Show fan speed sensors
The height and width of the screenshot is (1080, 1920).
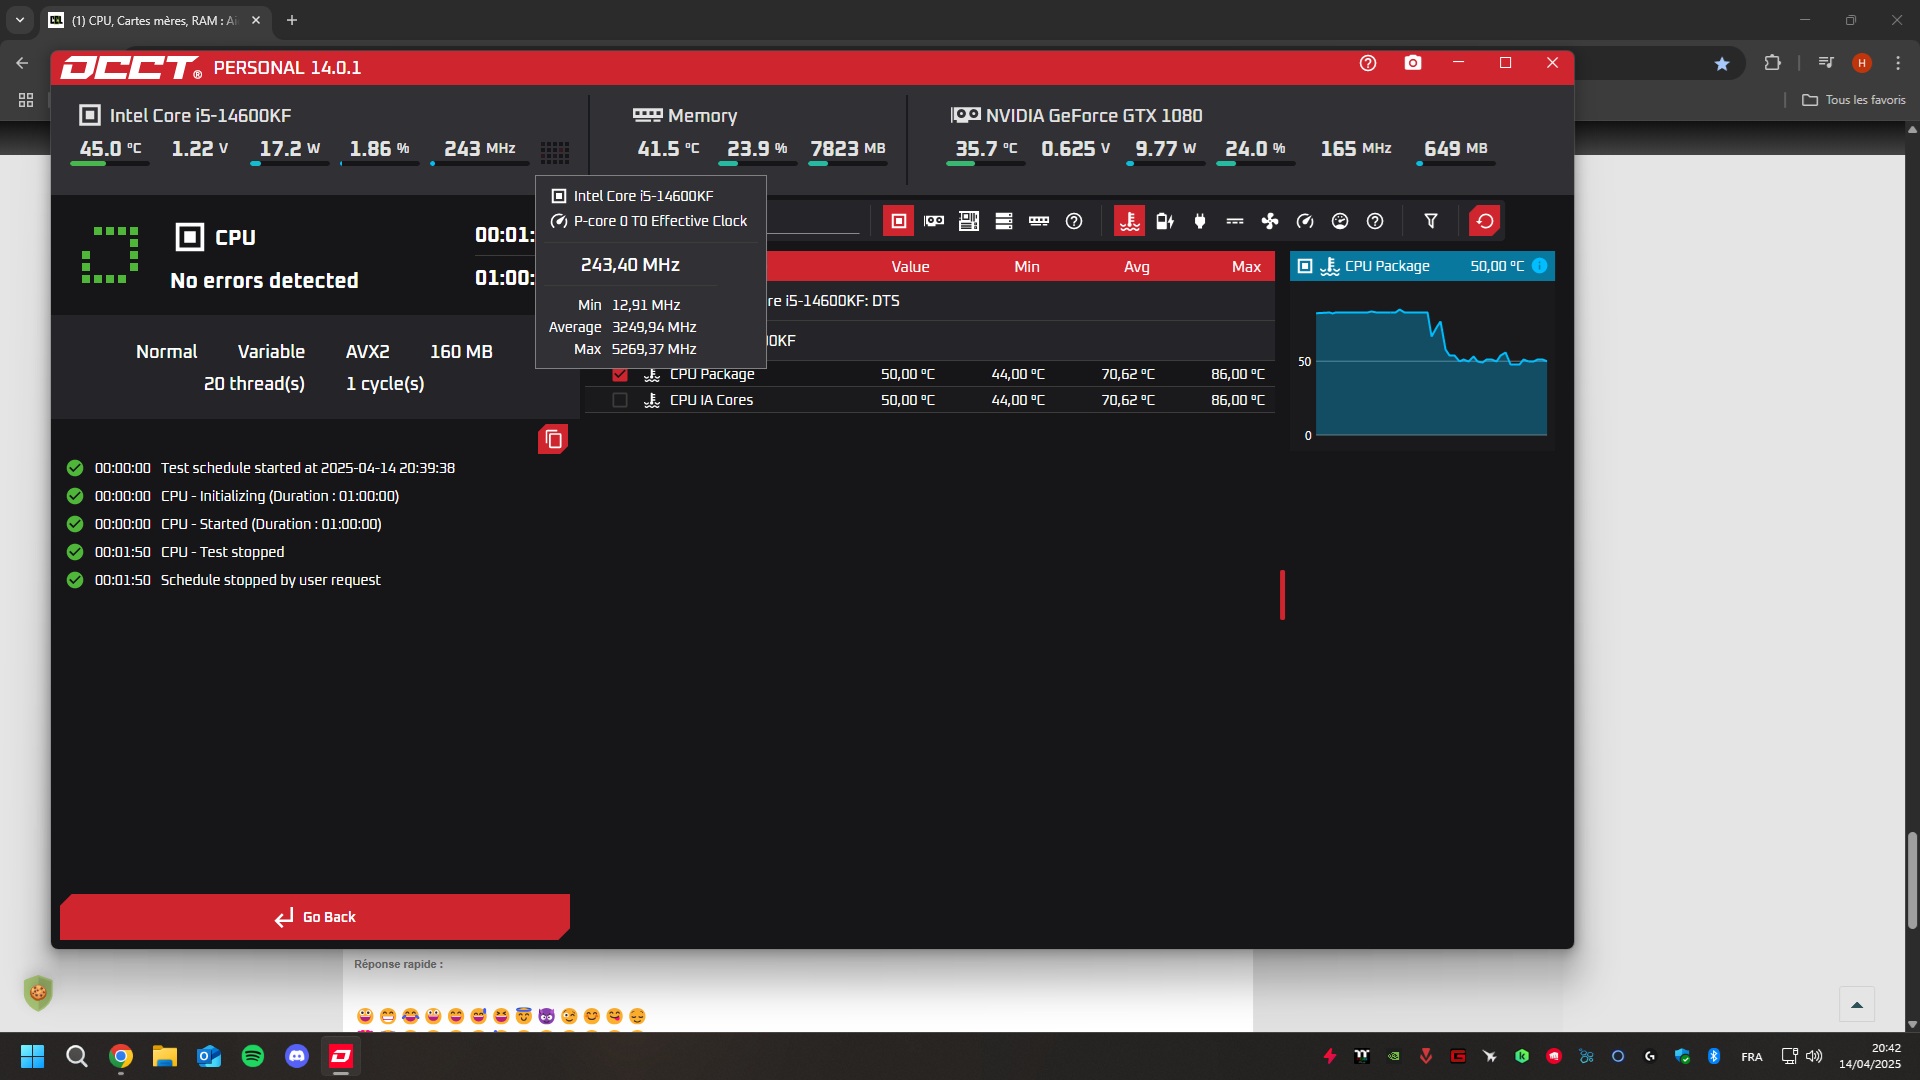pos(1269,221)
